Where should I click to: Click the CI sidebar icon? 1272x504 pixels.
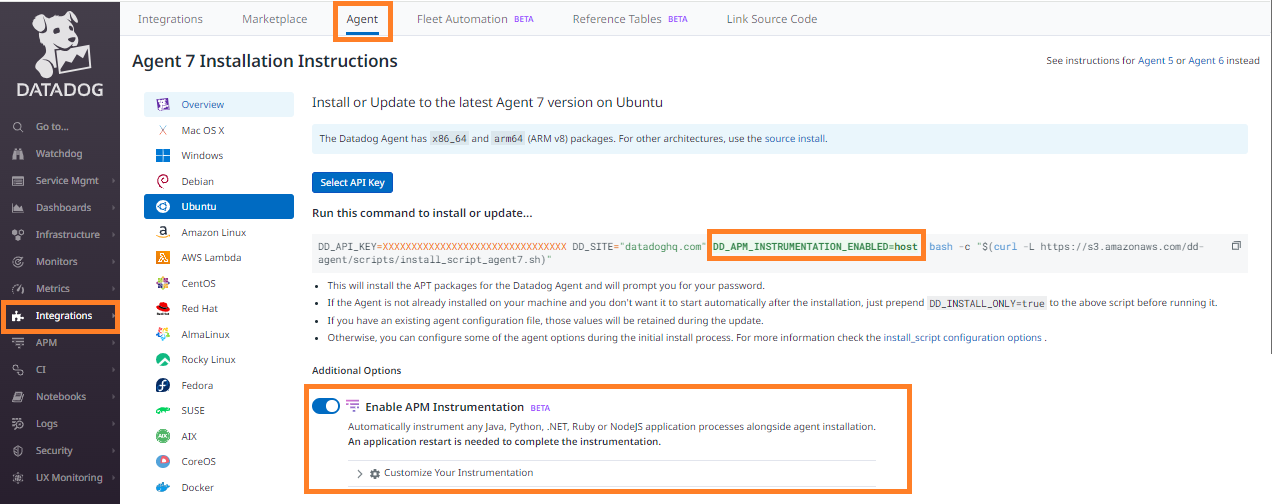(x=17, y=370)
